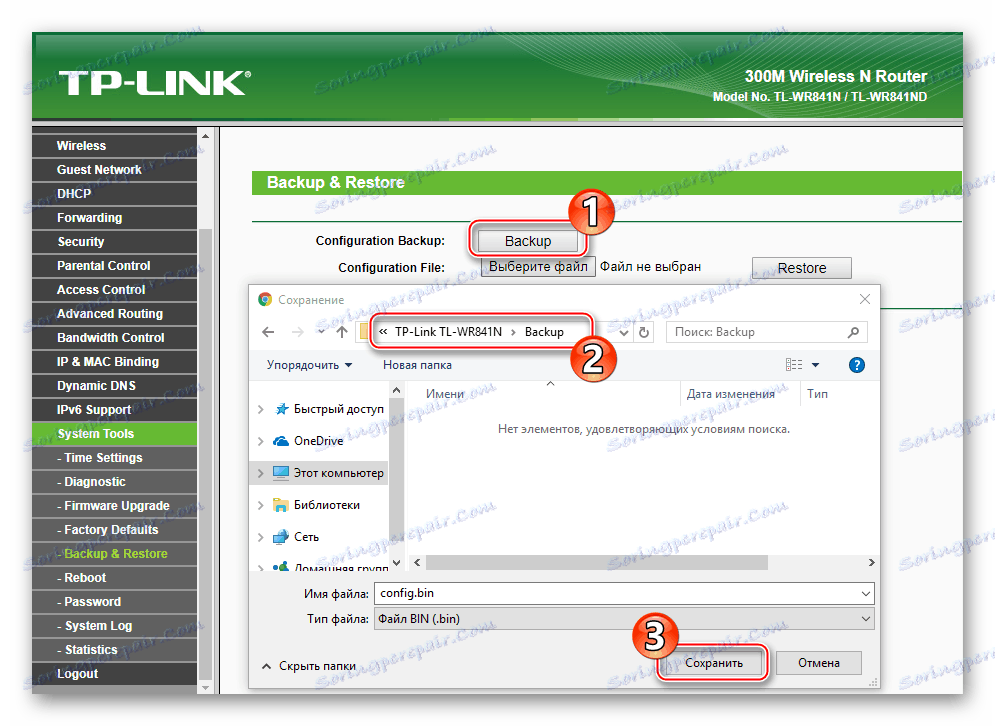Click the Restore button
The image size is (995, 726).
tap(801, 268)
